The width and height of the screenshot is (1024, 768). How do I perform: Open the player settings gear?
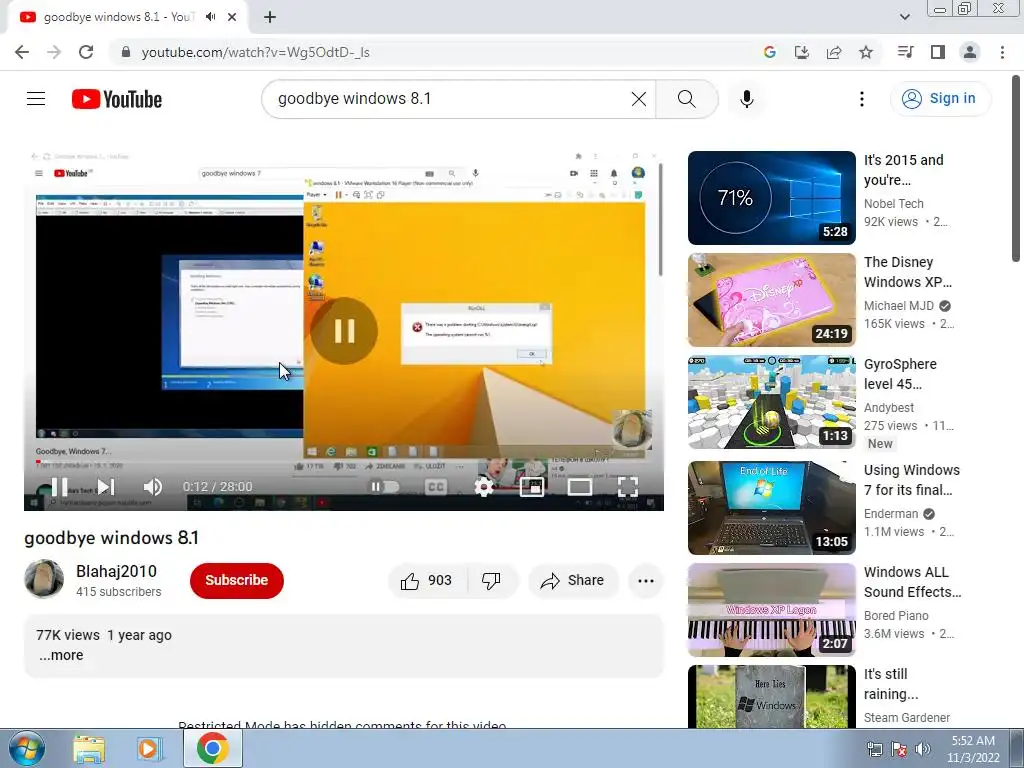click(484, 487)
